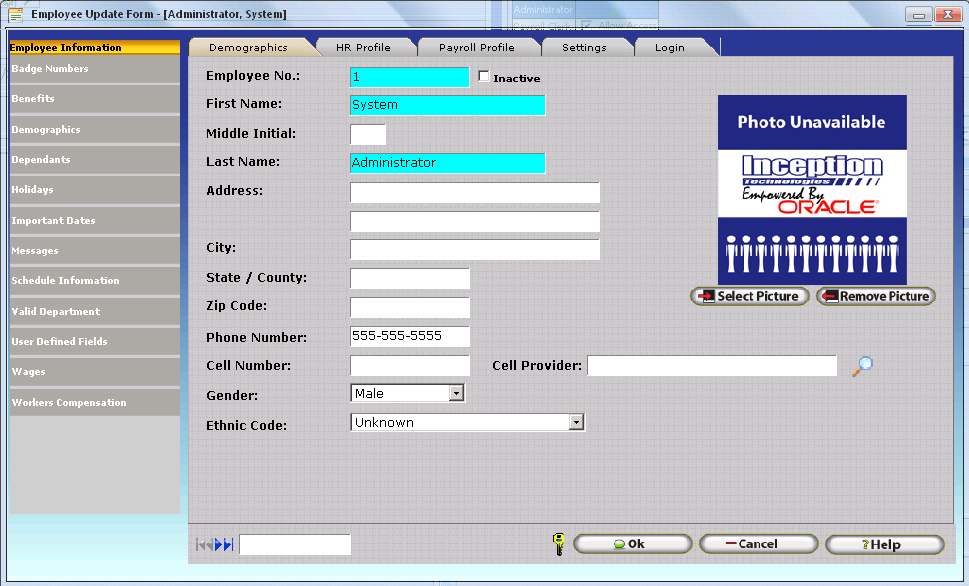This screenshot has width=969, height=586.
Task: Click the yellow key security icon
Action: click(x=559, y=544)
